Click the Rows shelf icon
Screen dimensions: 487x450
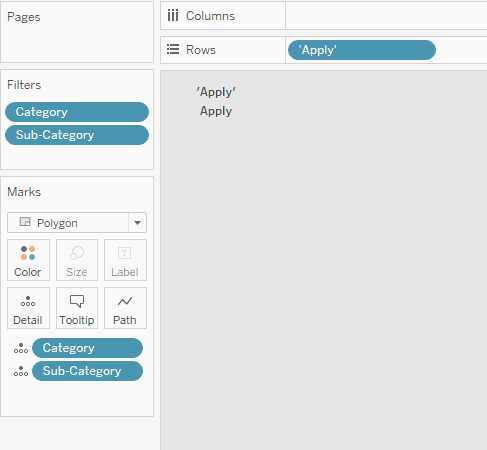(173, 49)
